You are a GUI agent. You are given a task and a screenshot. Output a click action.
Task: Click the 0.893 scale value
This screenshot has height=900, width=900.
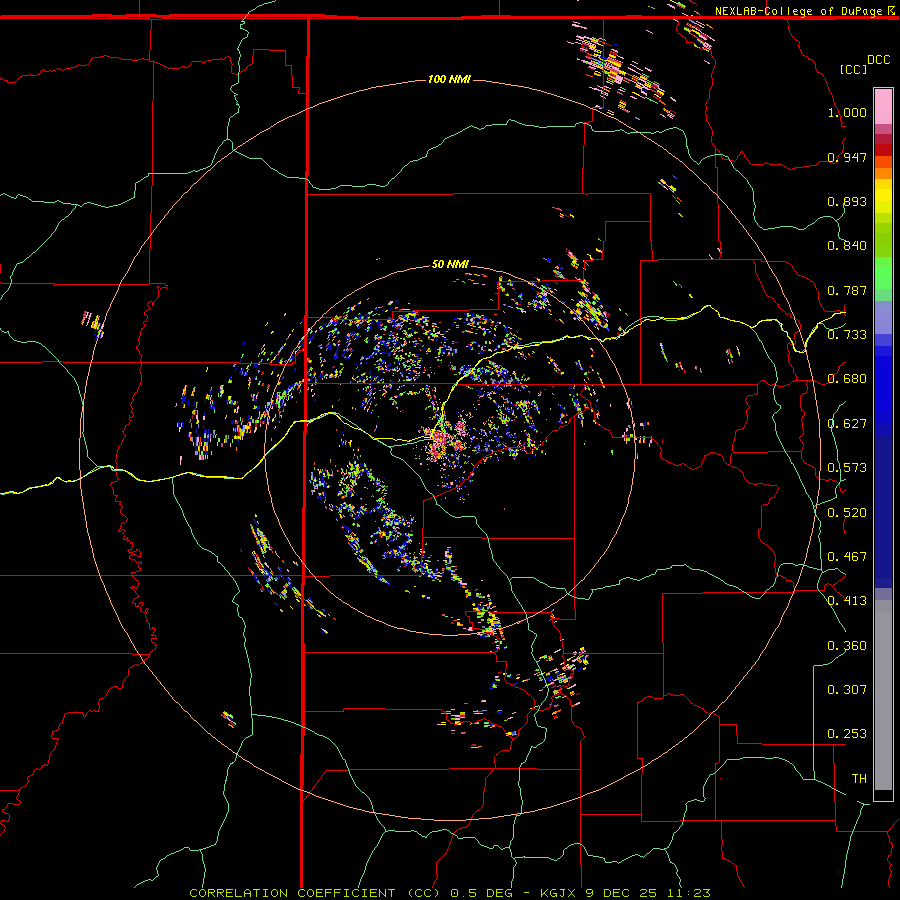[x=847, y=201]
